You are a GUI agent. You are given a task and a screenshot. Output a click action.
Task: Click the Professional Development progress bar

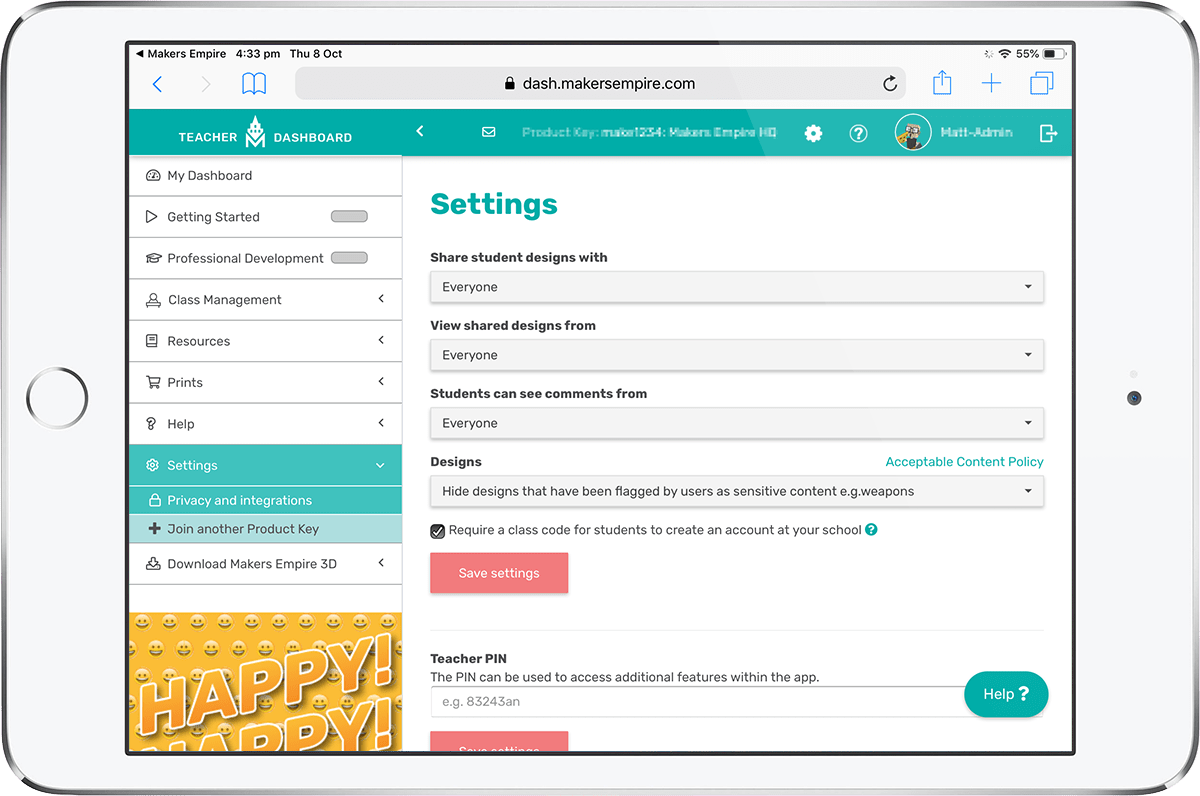(349, 258)
